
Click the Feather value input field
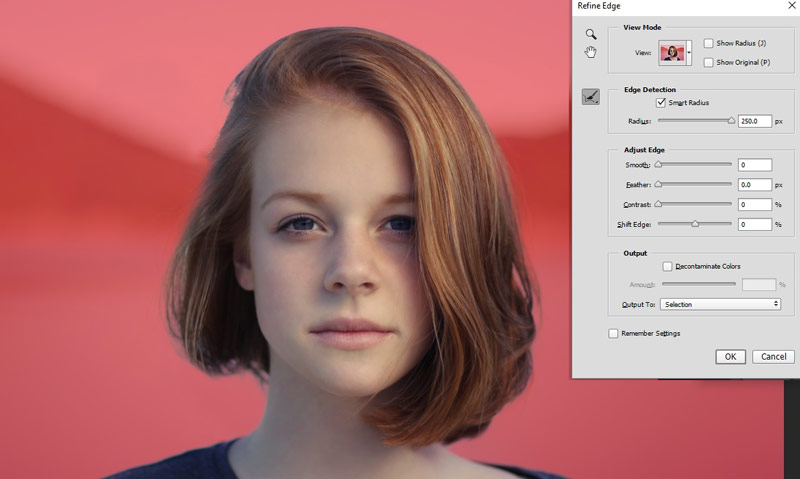pyautogui.click(x=755, y=185)
